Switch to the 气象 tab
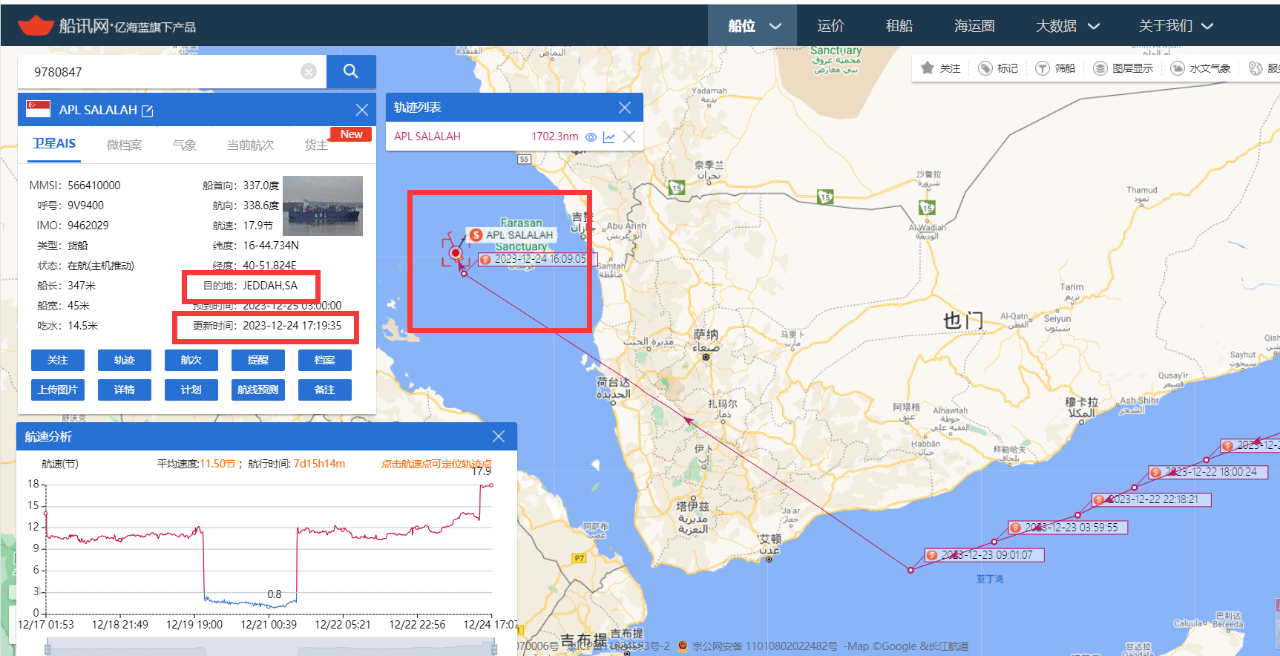Screen dimensions: 1280x656 pyautogui.click(x=184, y=145)
